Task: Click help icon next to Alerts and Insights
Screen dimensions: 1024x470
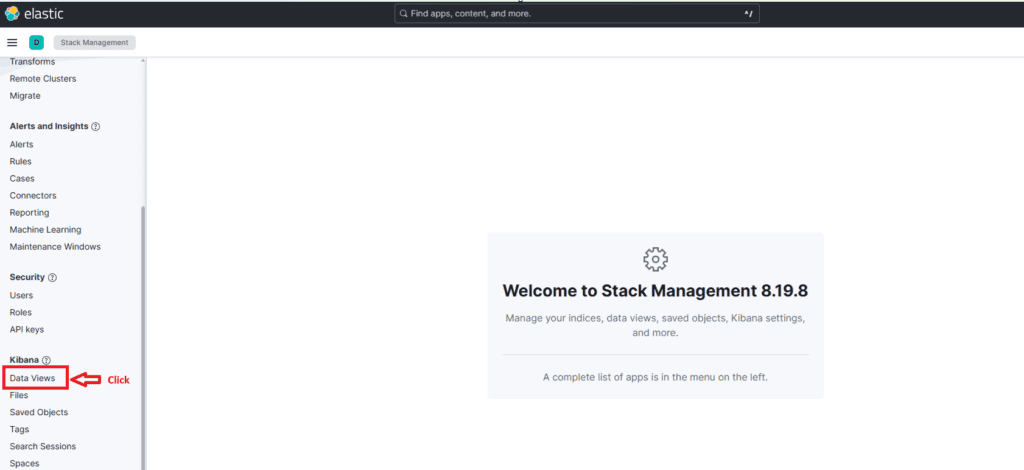Action: click(96, 127)
